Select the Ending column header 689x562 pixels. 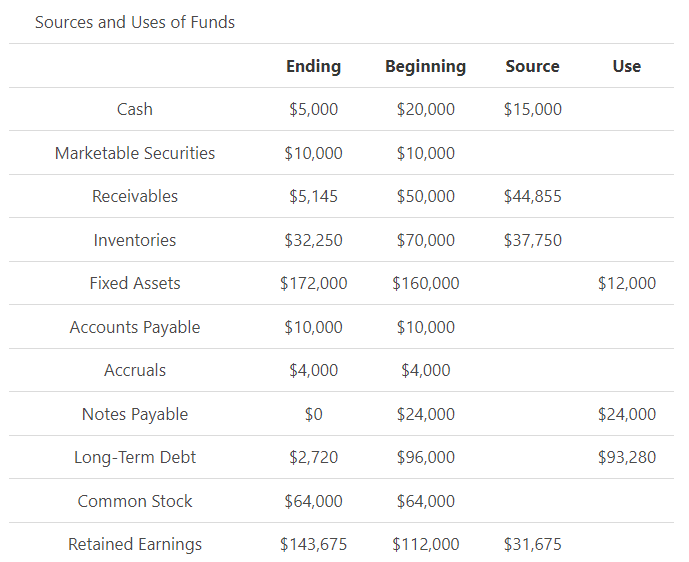click(x=313, y=66)
